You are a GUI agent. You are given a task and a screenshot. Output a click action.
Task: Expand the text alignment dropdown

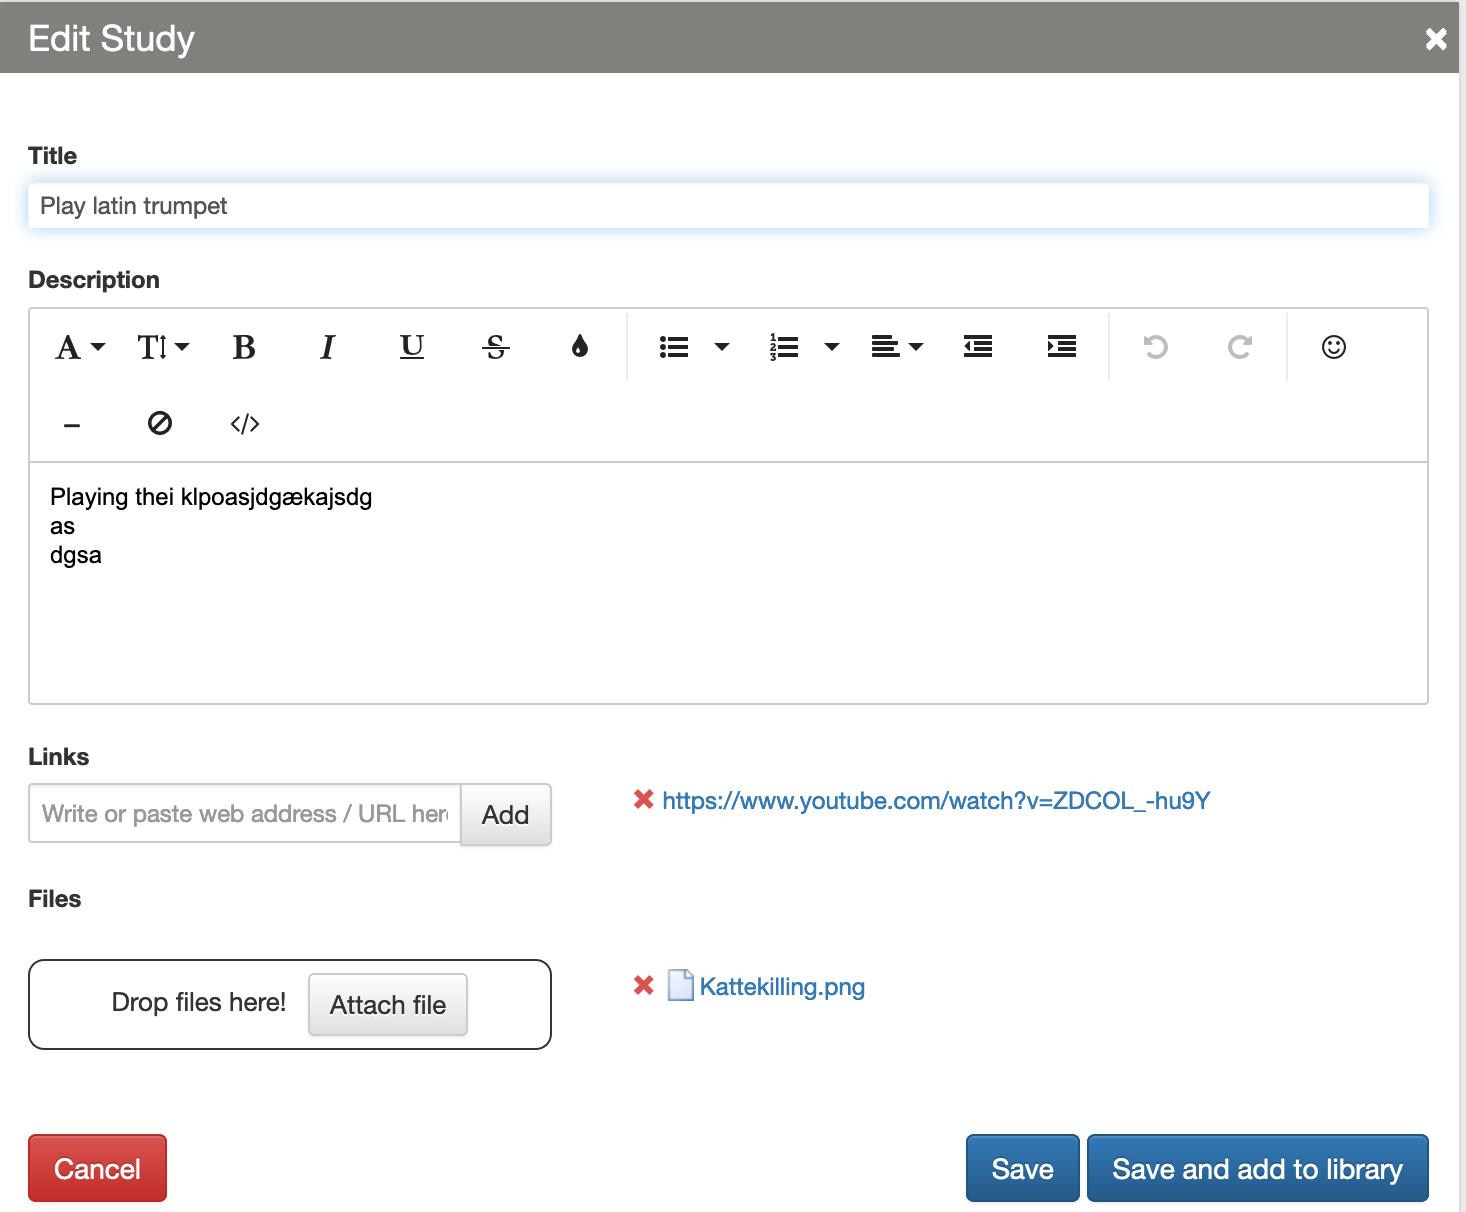(x=897, y=347)
